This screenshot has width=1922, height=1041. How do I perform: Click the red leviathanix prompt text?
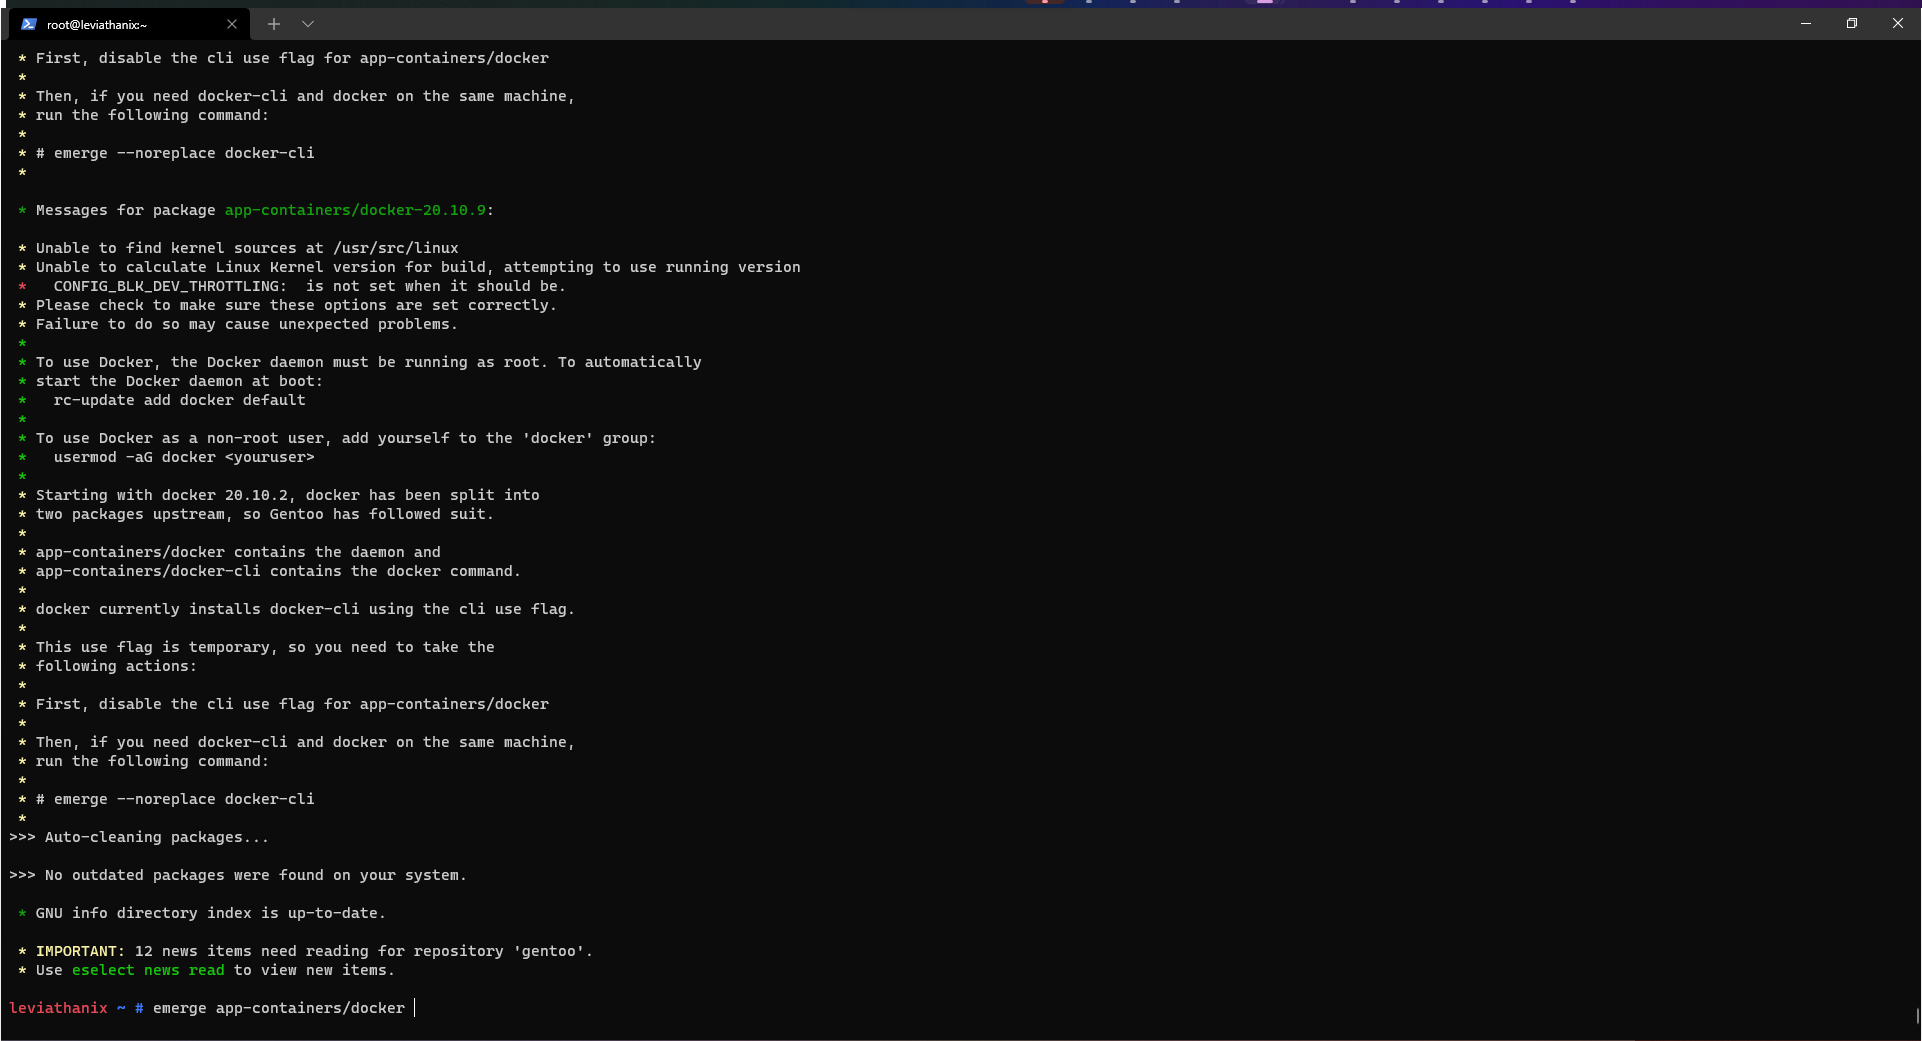coord(58,1008)
